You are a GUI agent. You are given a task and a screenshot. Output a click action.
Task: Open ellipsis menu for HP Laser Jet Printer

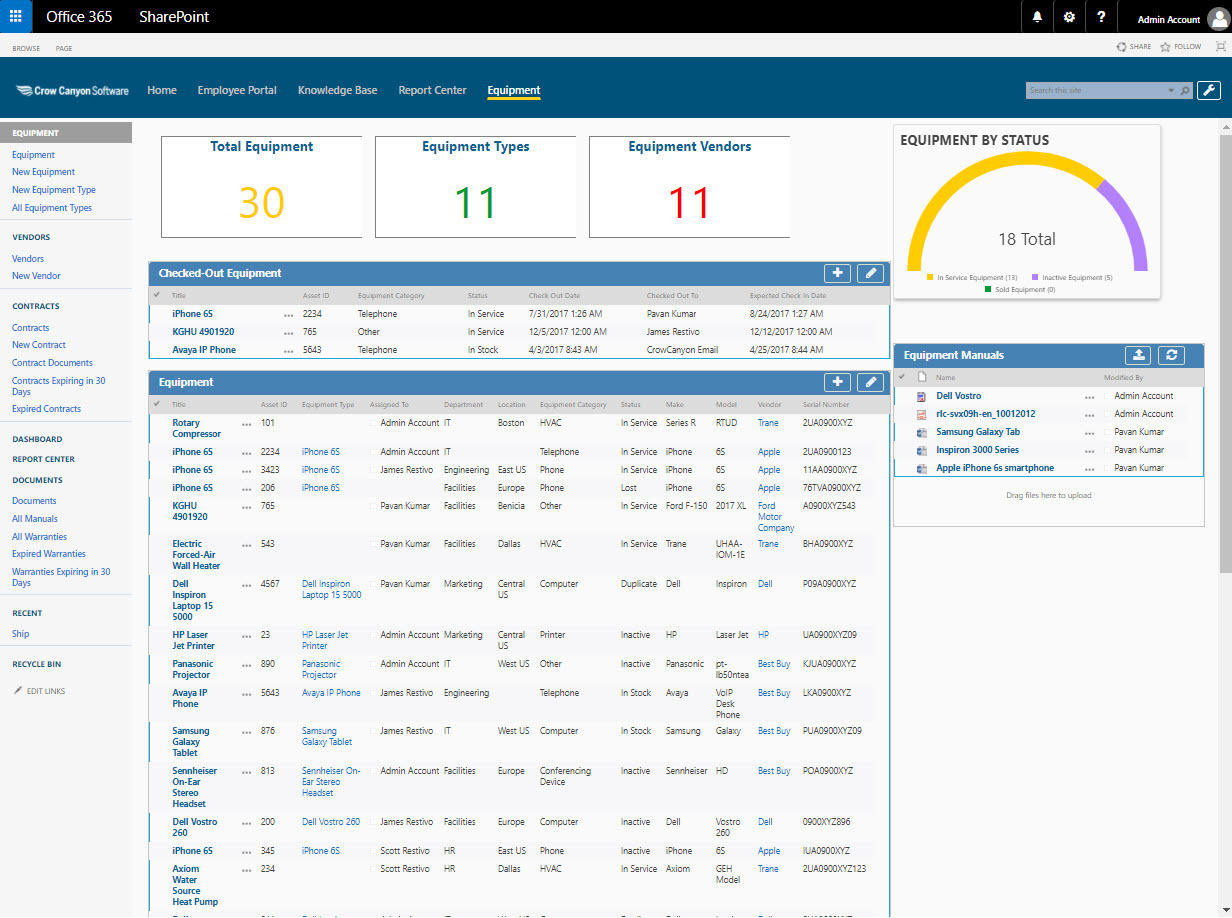(247, 635)
